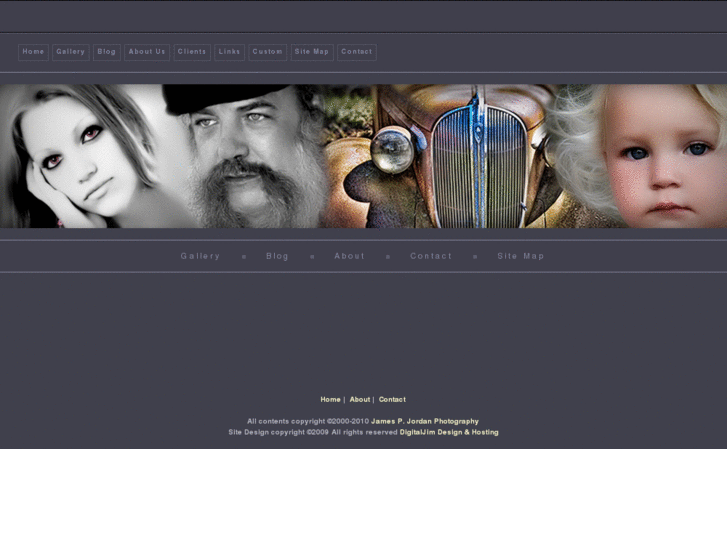Click Blog link below the banner
The height and width of the screenshot is (545, 727).
277,256
